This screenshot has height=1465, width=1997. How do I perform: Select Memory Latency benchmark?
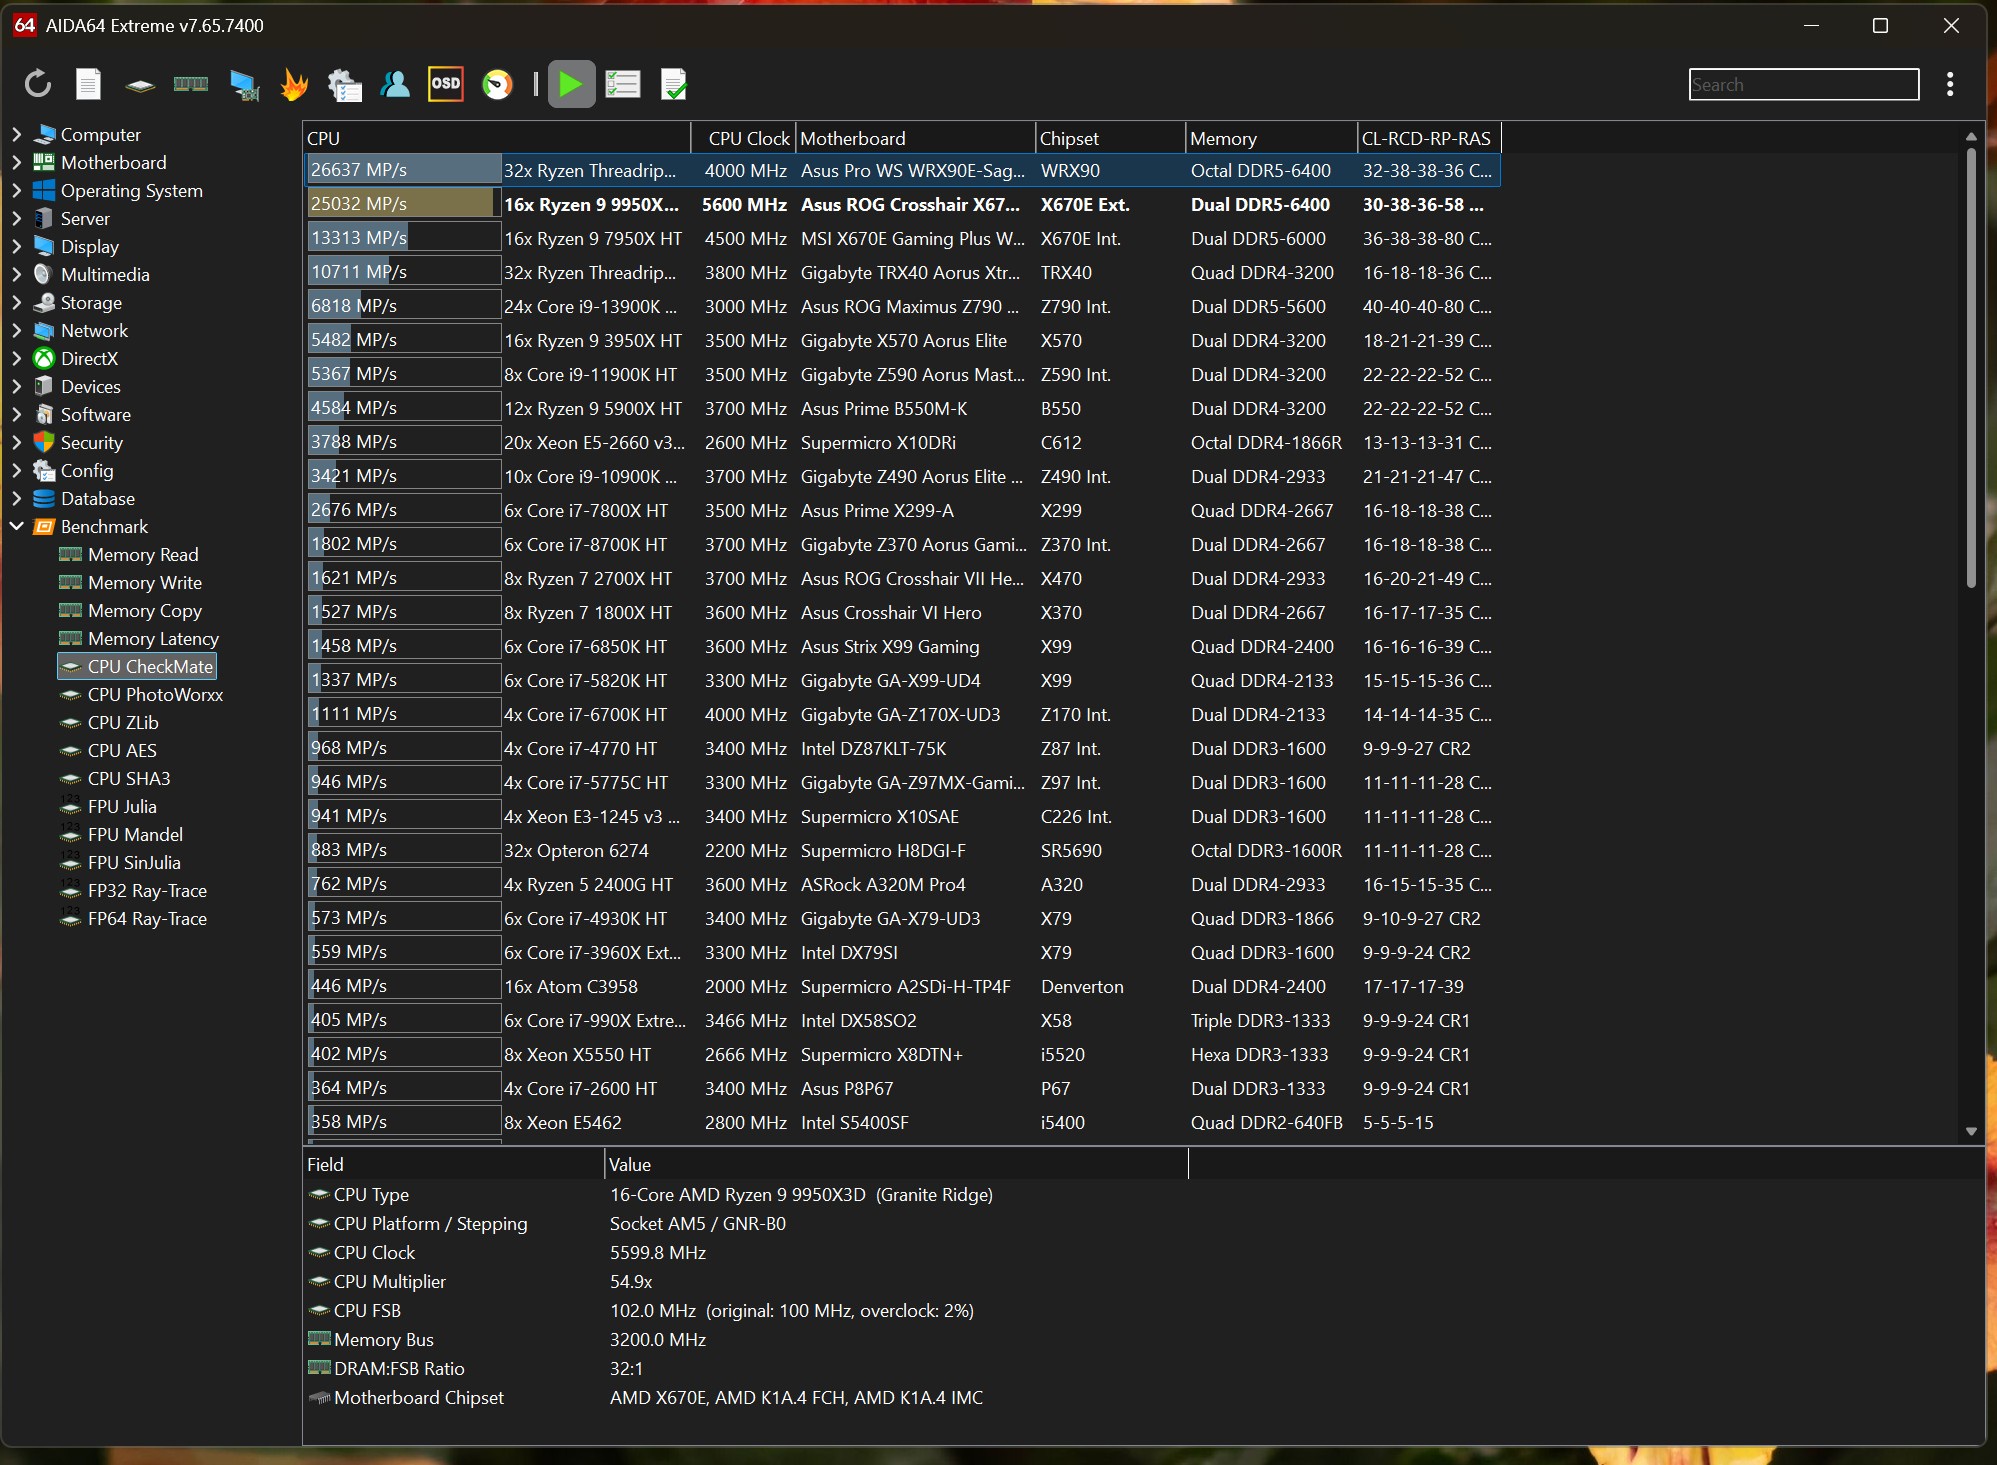tap(153, 638)
